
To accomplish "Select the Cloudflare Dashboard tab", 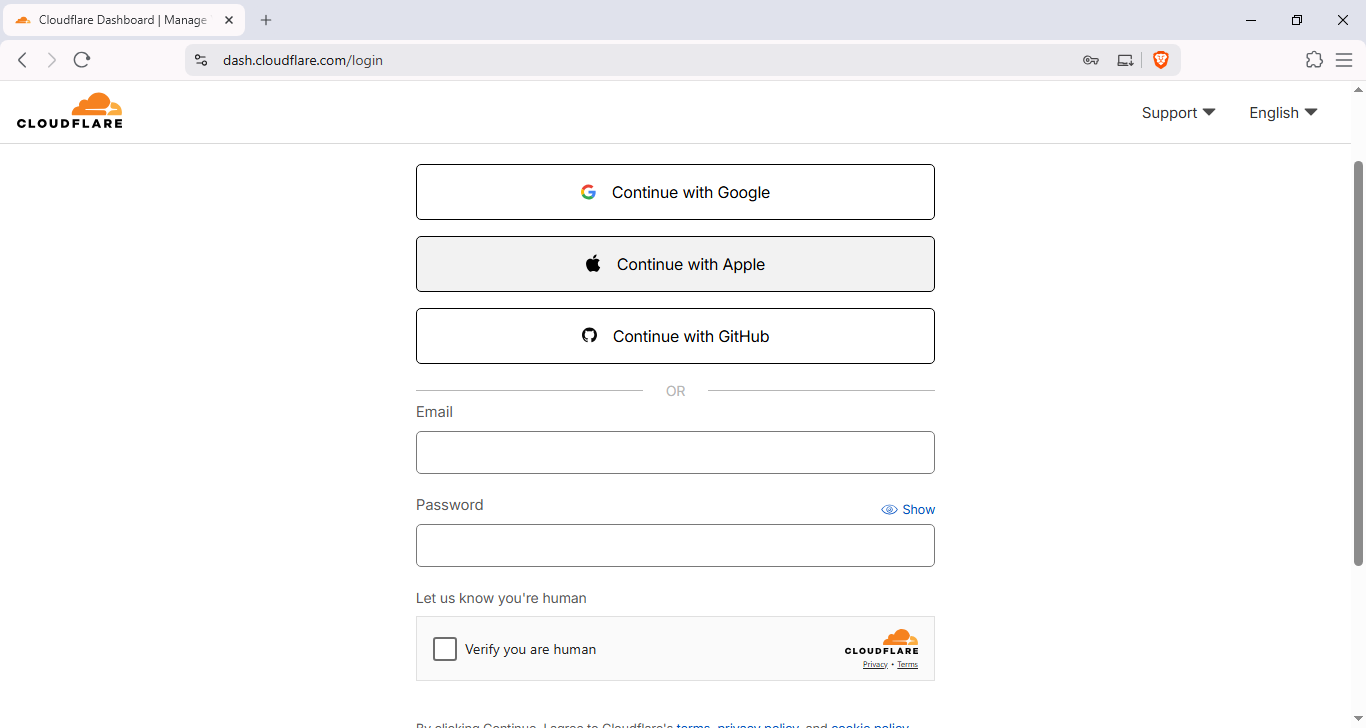I will pos(122,20).
